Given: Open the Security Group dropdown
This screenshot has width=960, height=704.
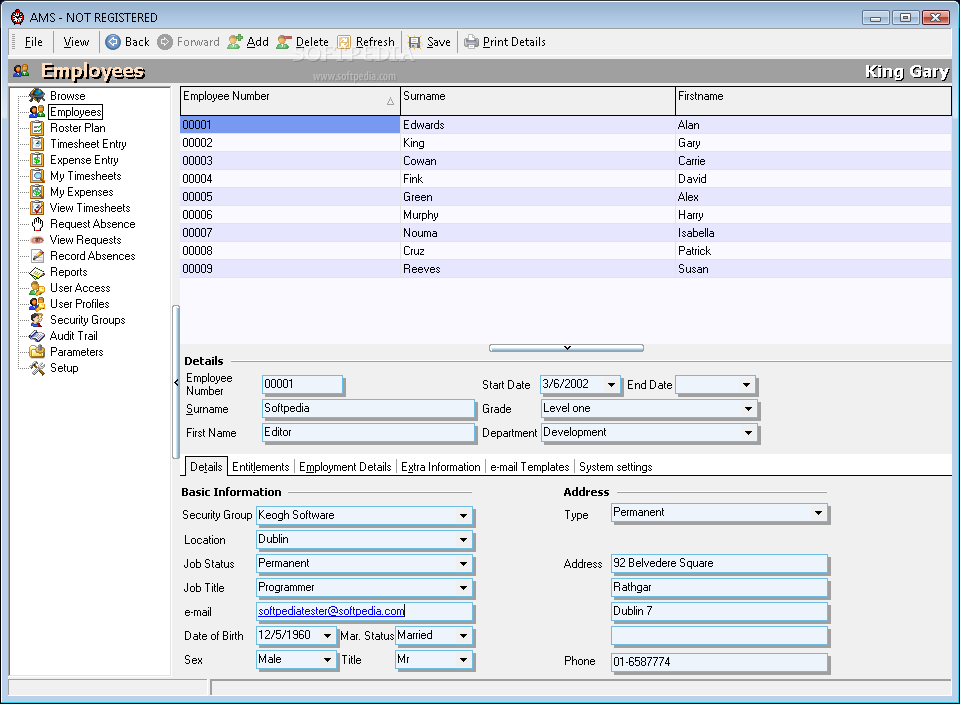Looking at the screenshot, I should point(463,515).
